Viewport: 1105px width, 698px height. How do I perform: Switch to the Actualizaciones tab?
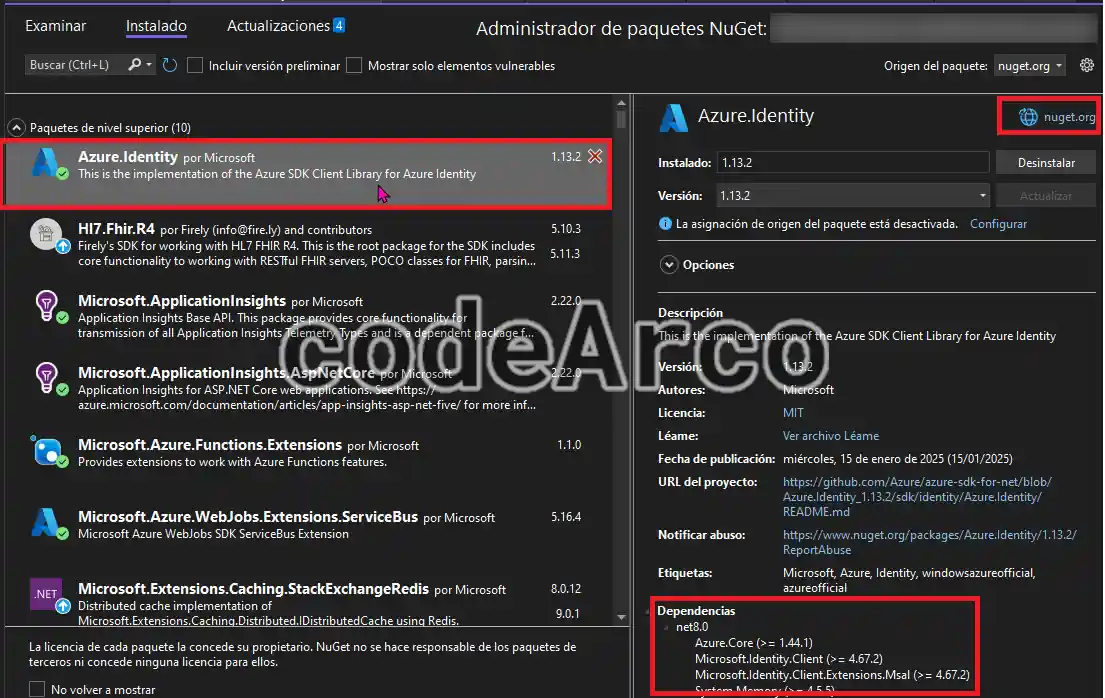pos(278,26)
